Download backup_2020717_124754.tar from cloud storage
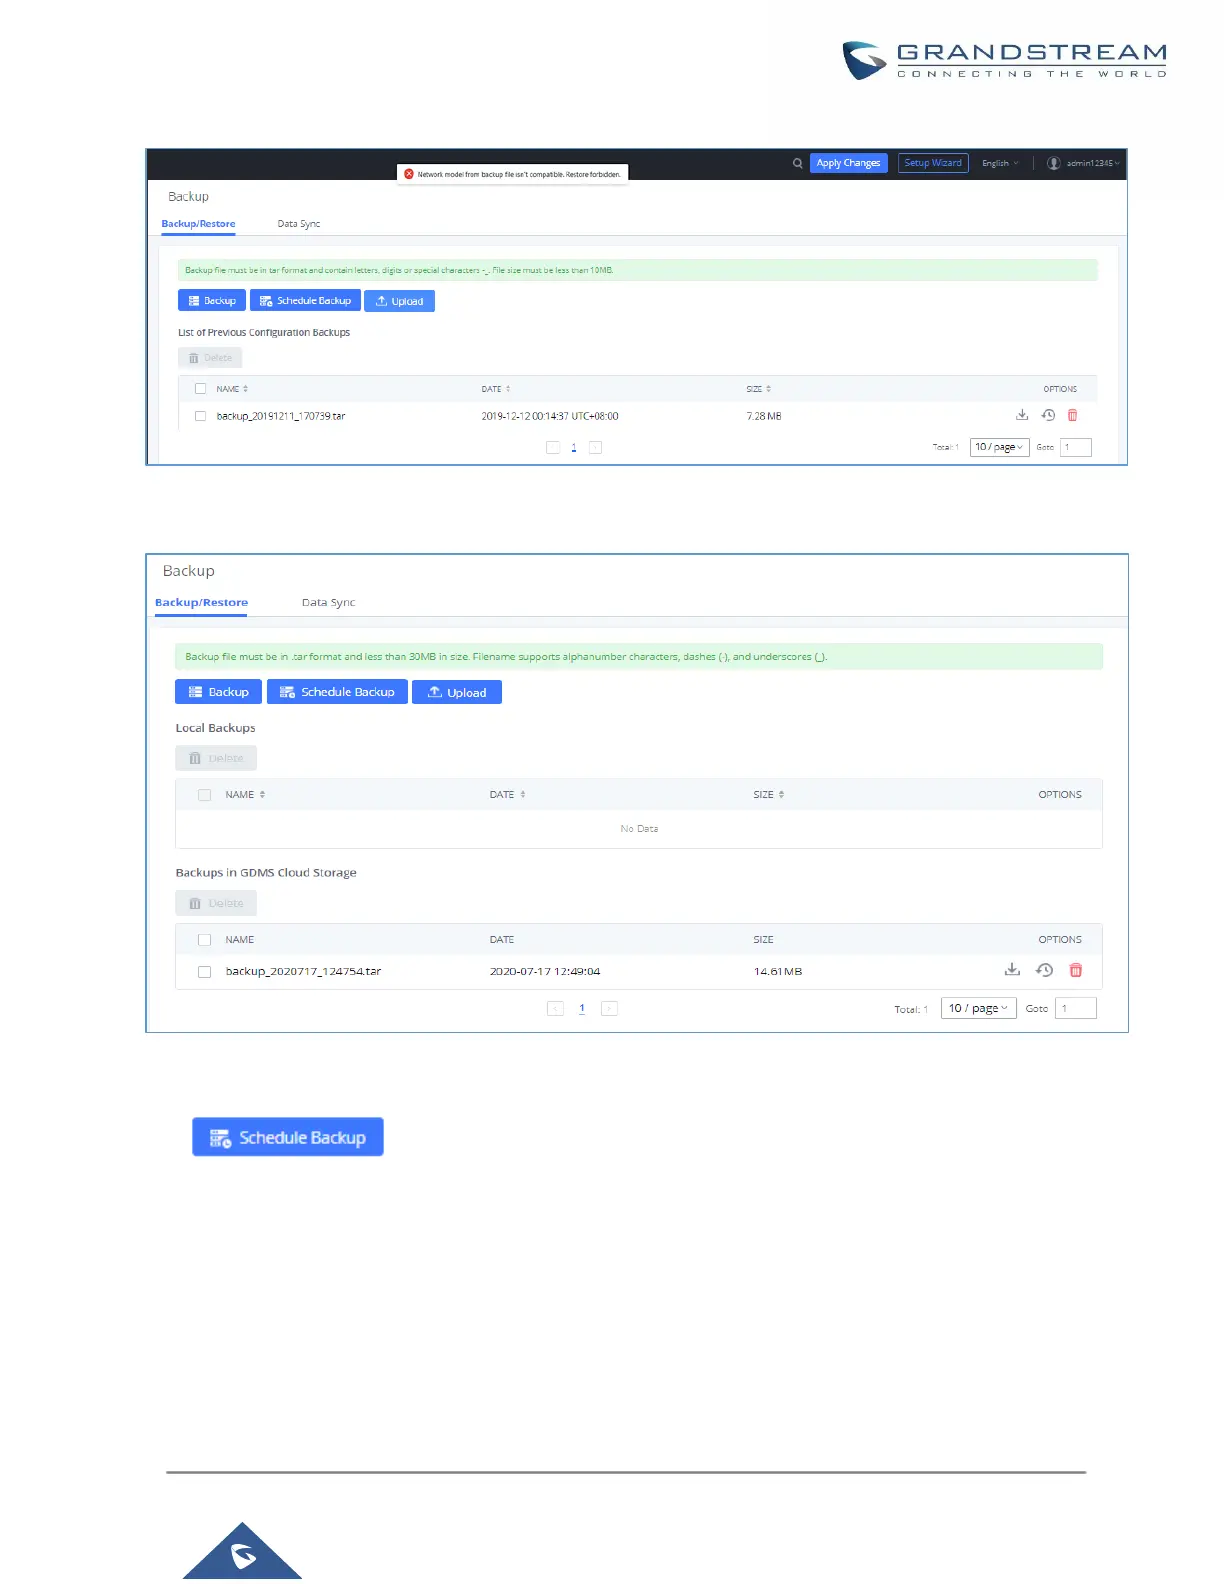 [1012, 970]
